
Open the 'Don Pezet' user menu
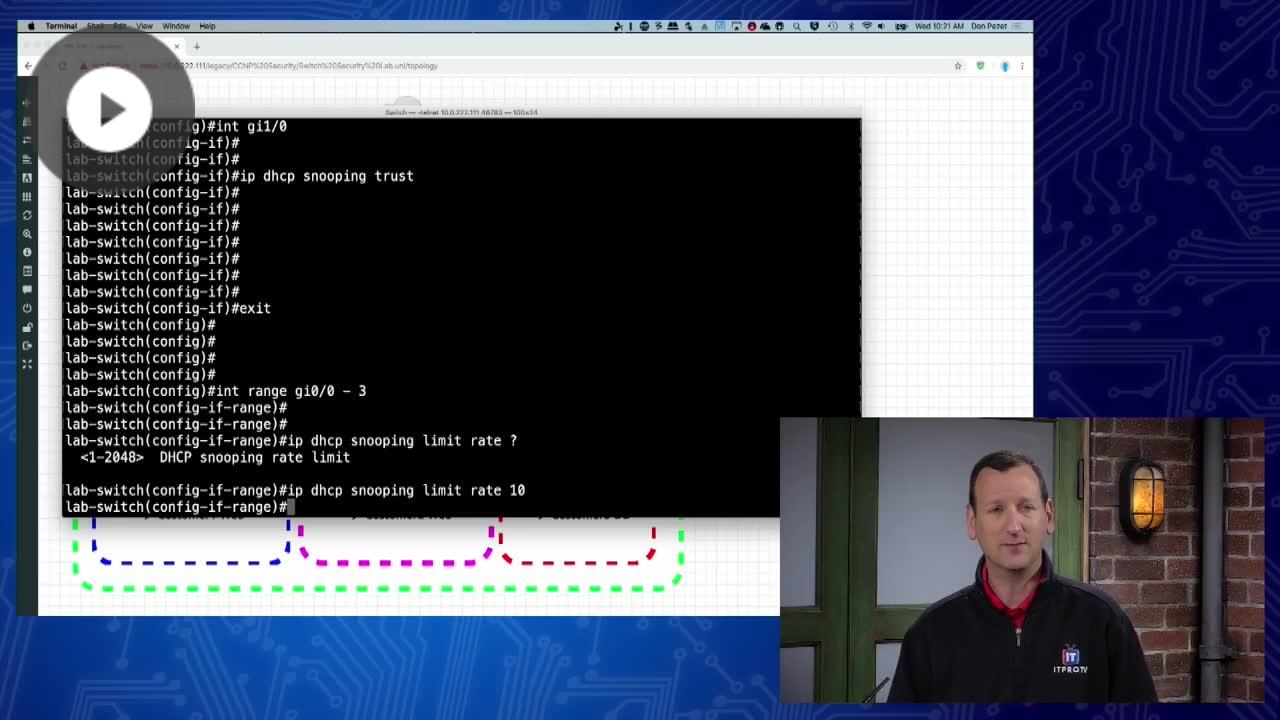point(989,26)
